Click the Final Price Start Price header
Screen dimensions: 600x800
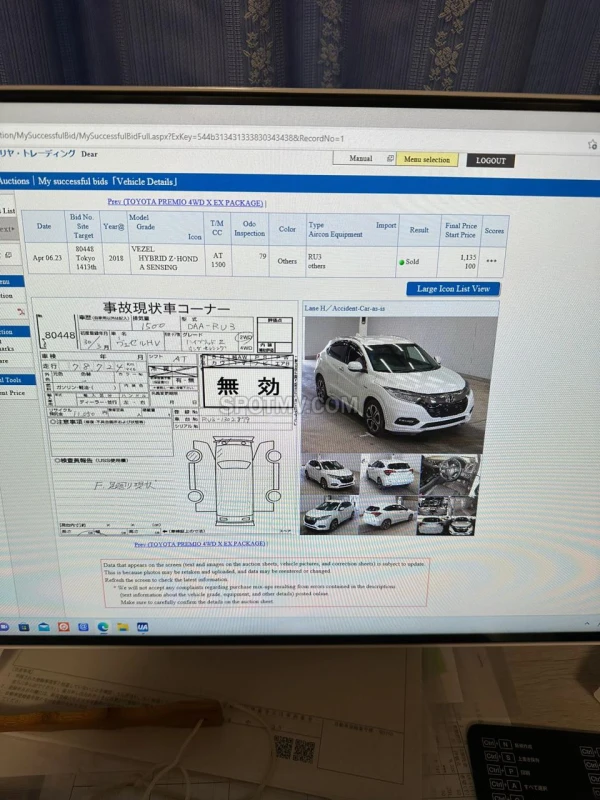460,230
